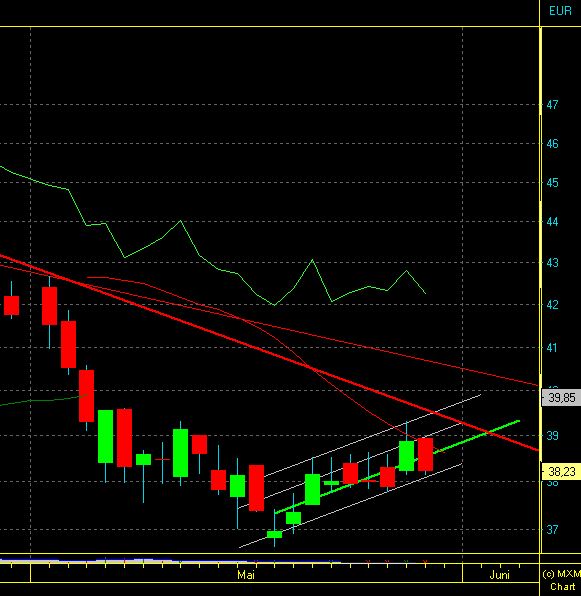Click the 37 price axis label

click(x=552, y=529)
